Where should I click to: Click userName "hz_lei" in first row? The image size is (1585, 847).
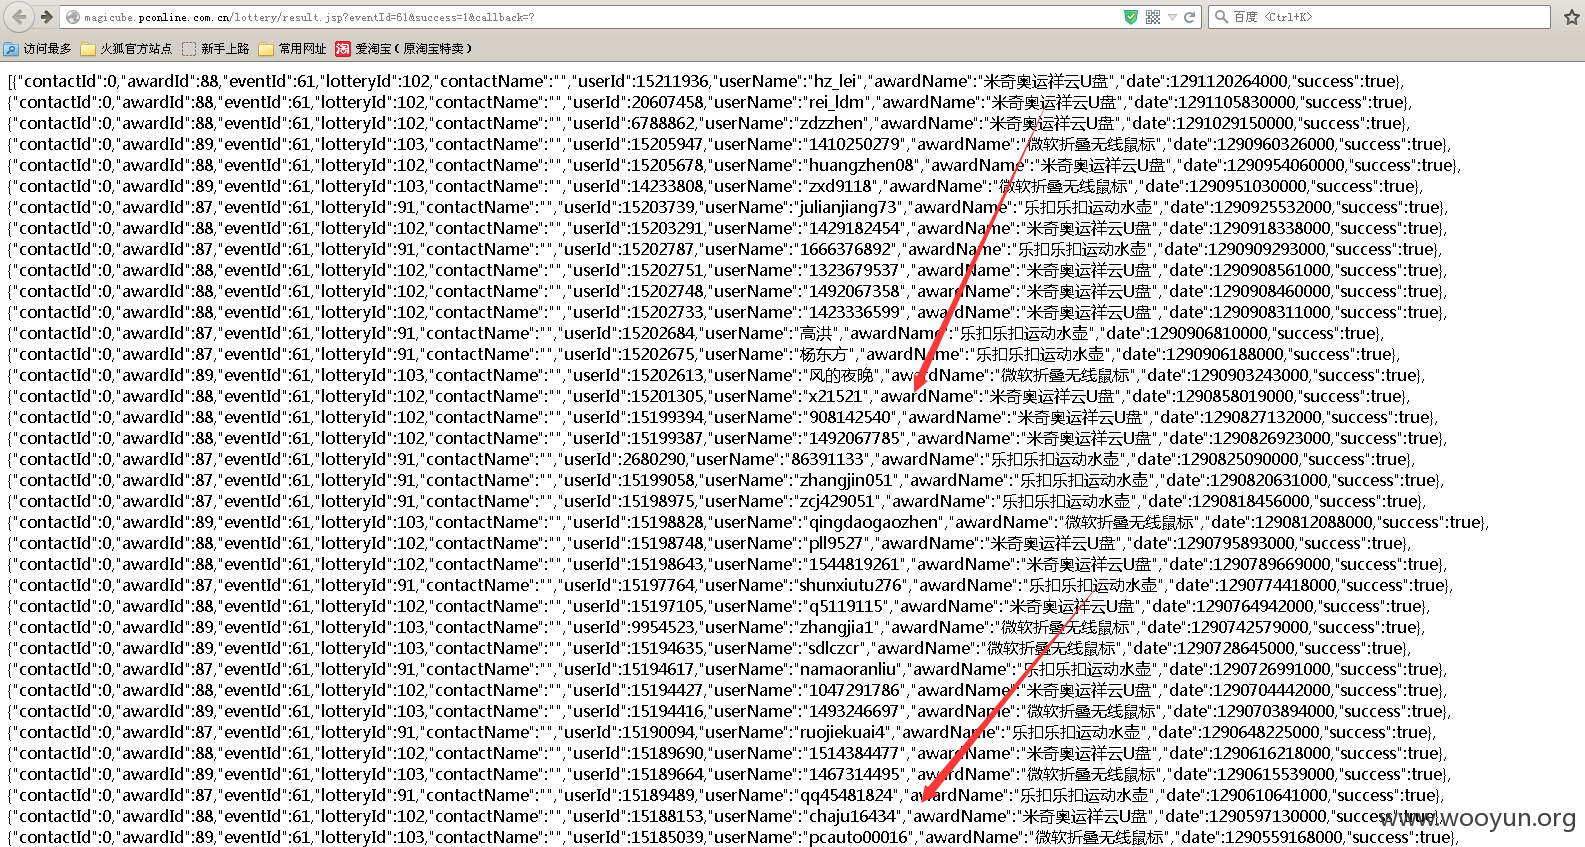click(834, 81)
